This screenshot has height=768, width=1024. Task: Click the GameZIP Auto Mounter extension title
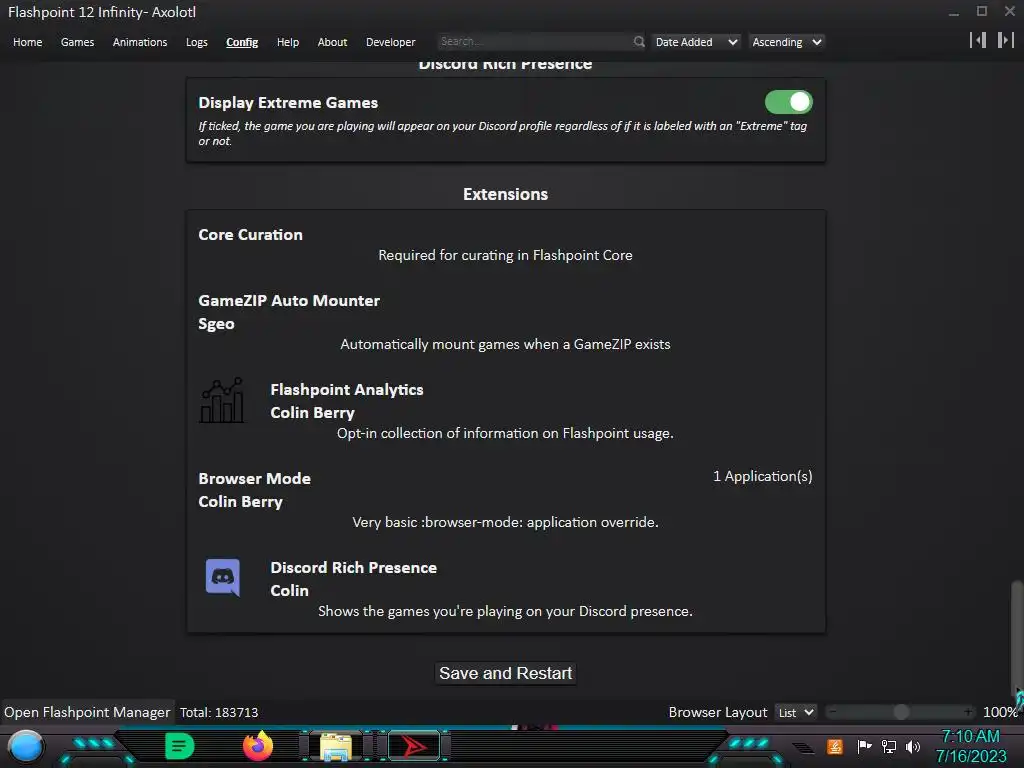tap(289, 301)
